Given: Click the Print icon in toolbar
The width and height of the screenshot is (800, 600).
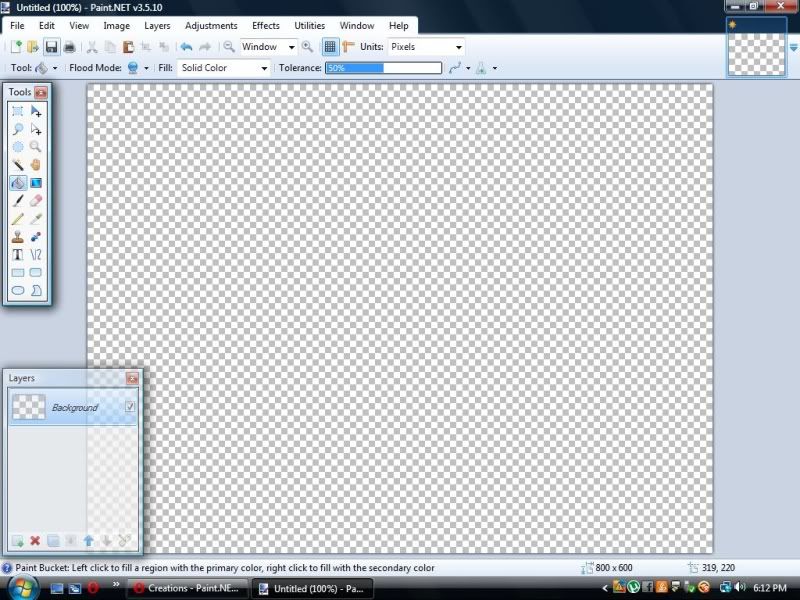Looking at the screenshot, I should [69, 47].
